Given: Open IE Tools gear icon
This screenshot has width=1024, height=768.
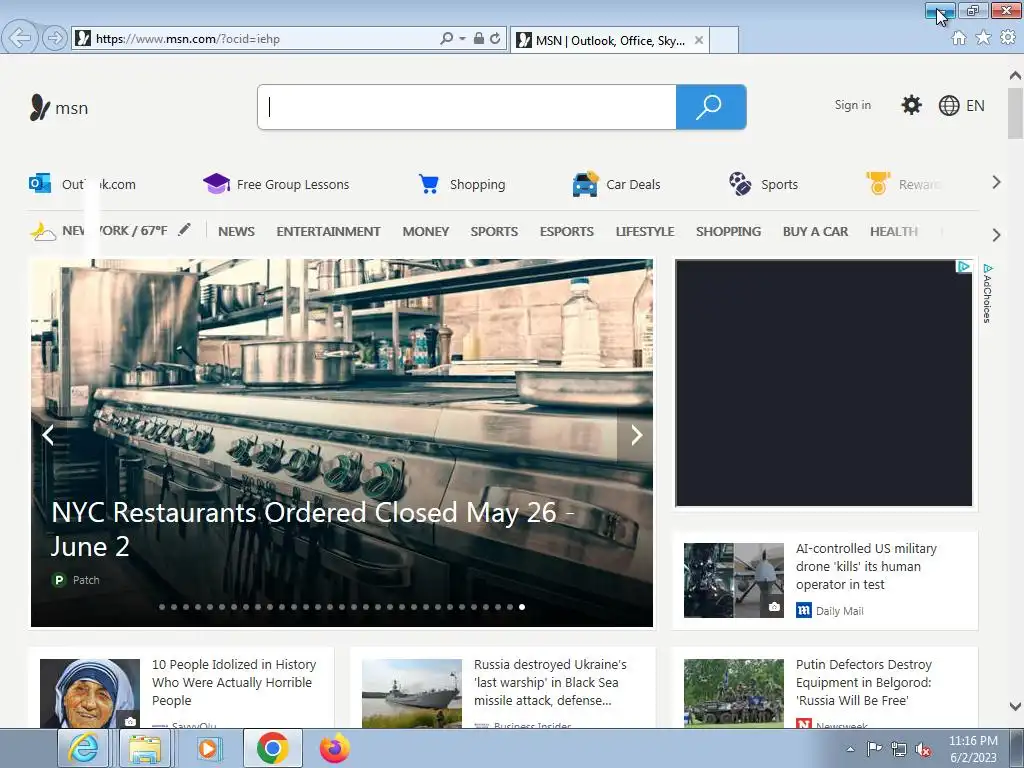Looking at the screenshot, I should 1008,38.
